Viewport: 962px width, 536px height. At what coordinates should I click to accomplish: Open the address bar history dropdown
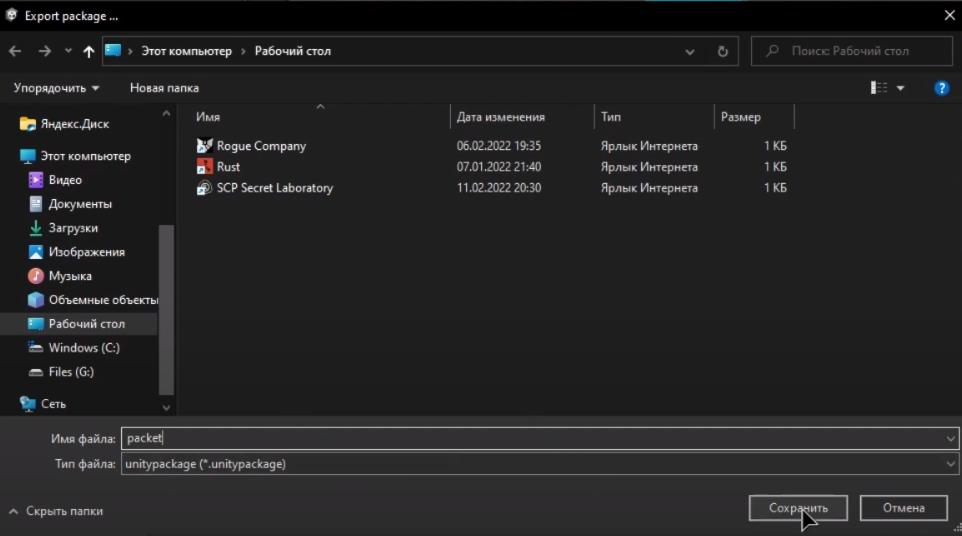point(690,51)
